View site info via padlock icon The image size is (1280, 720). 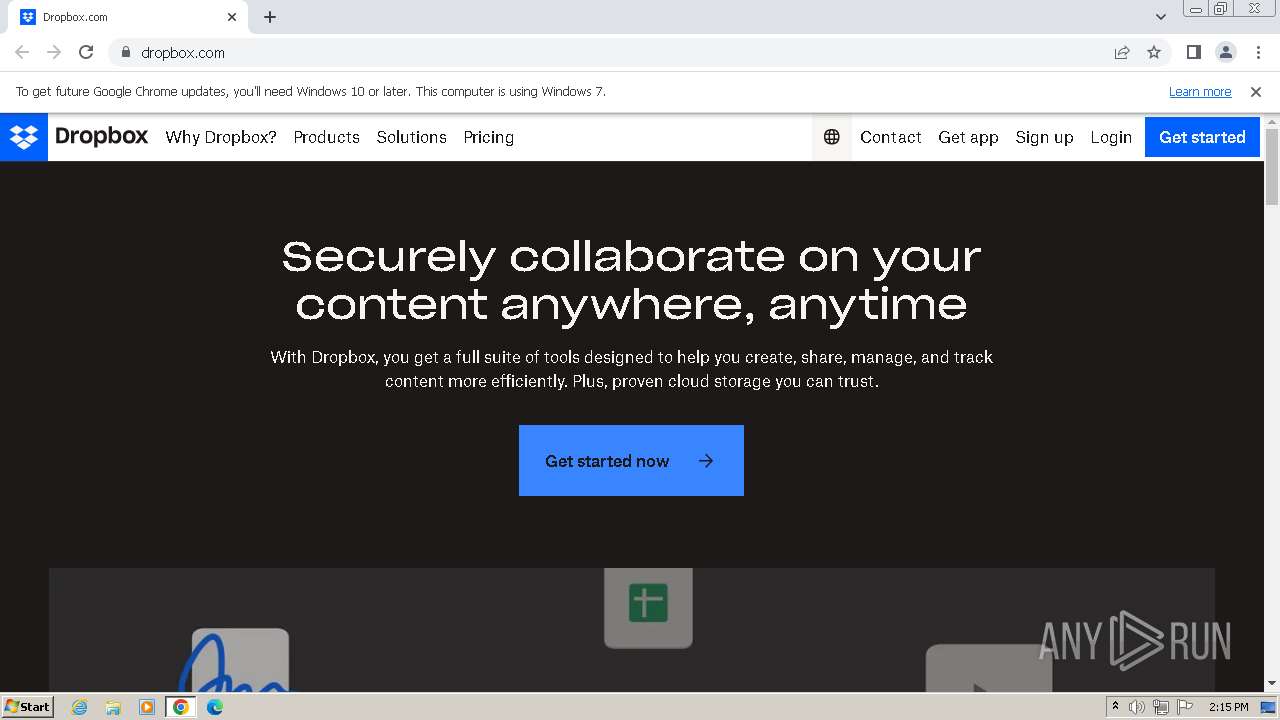pos(125,52)
